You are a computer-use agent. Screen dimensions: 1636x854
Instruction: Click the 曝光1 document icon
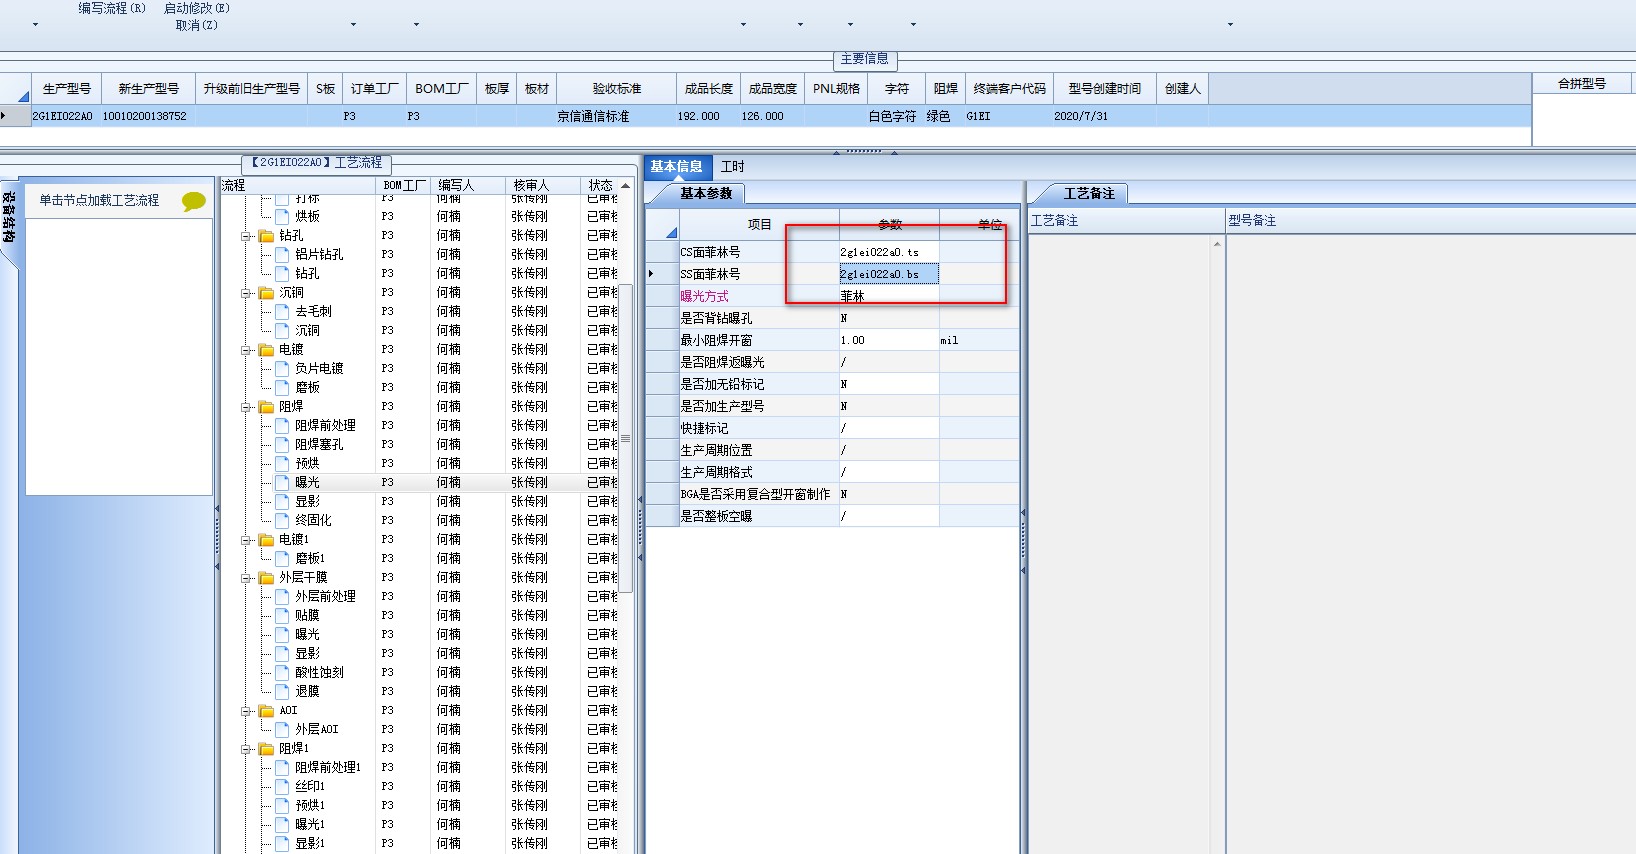pyautogui.click(x=282, y=824)
